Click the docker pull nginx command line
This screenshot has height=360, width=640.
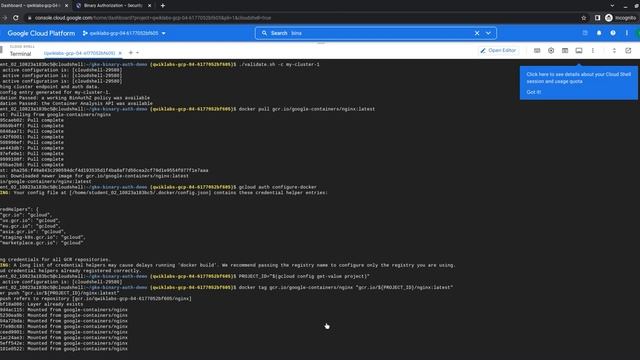click(x=307, y=109)
